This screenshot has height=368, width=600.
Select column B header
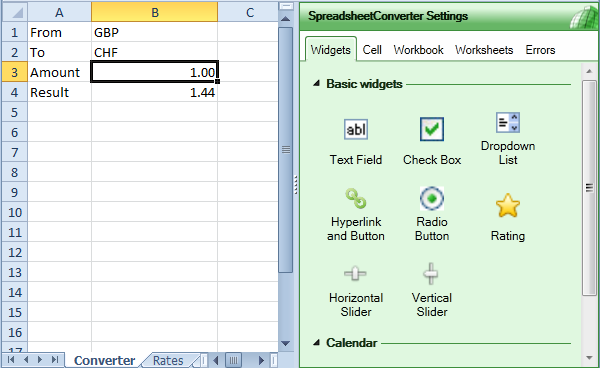click(154, 12)
